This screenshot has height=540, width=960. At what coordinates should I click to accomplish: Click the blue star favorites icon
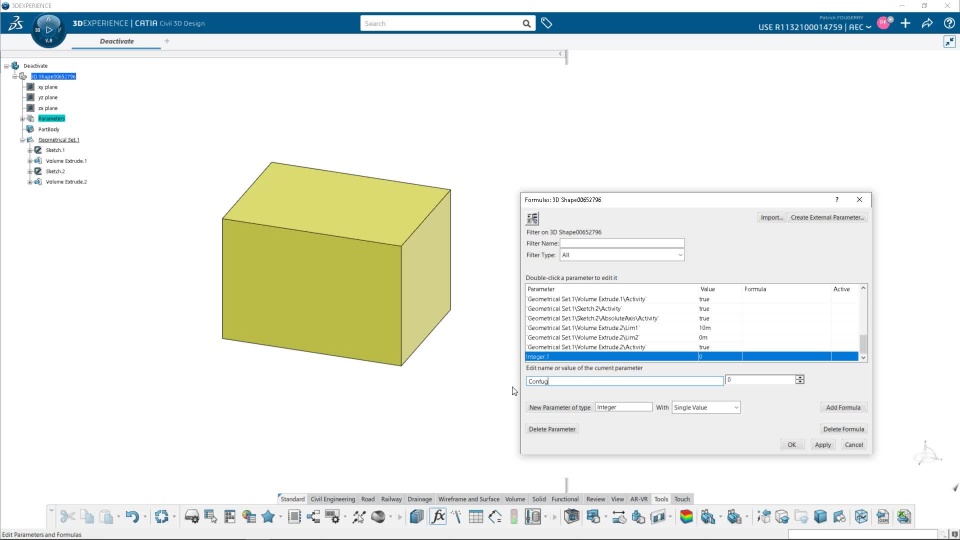pyautogui.click(x=268, y=517)
